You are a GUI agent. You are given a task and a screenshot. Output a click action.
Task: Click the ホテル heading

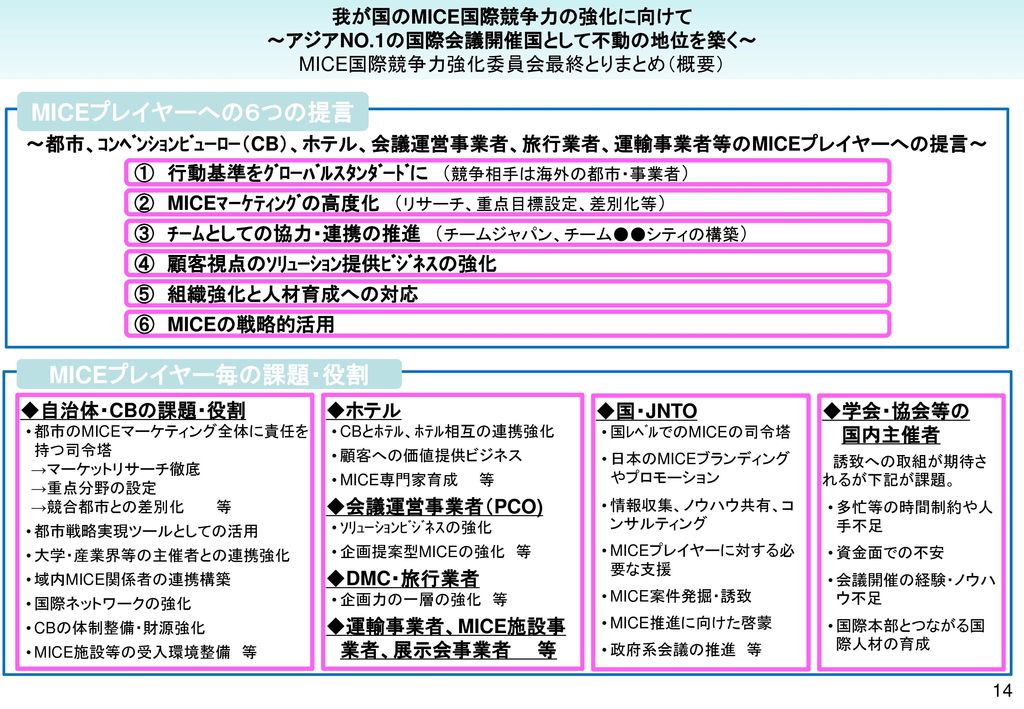(364, 411)
